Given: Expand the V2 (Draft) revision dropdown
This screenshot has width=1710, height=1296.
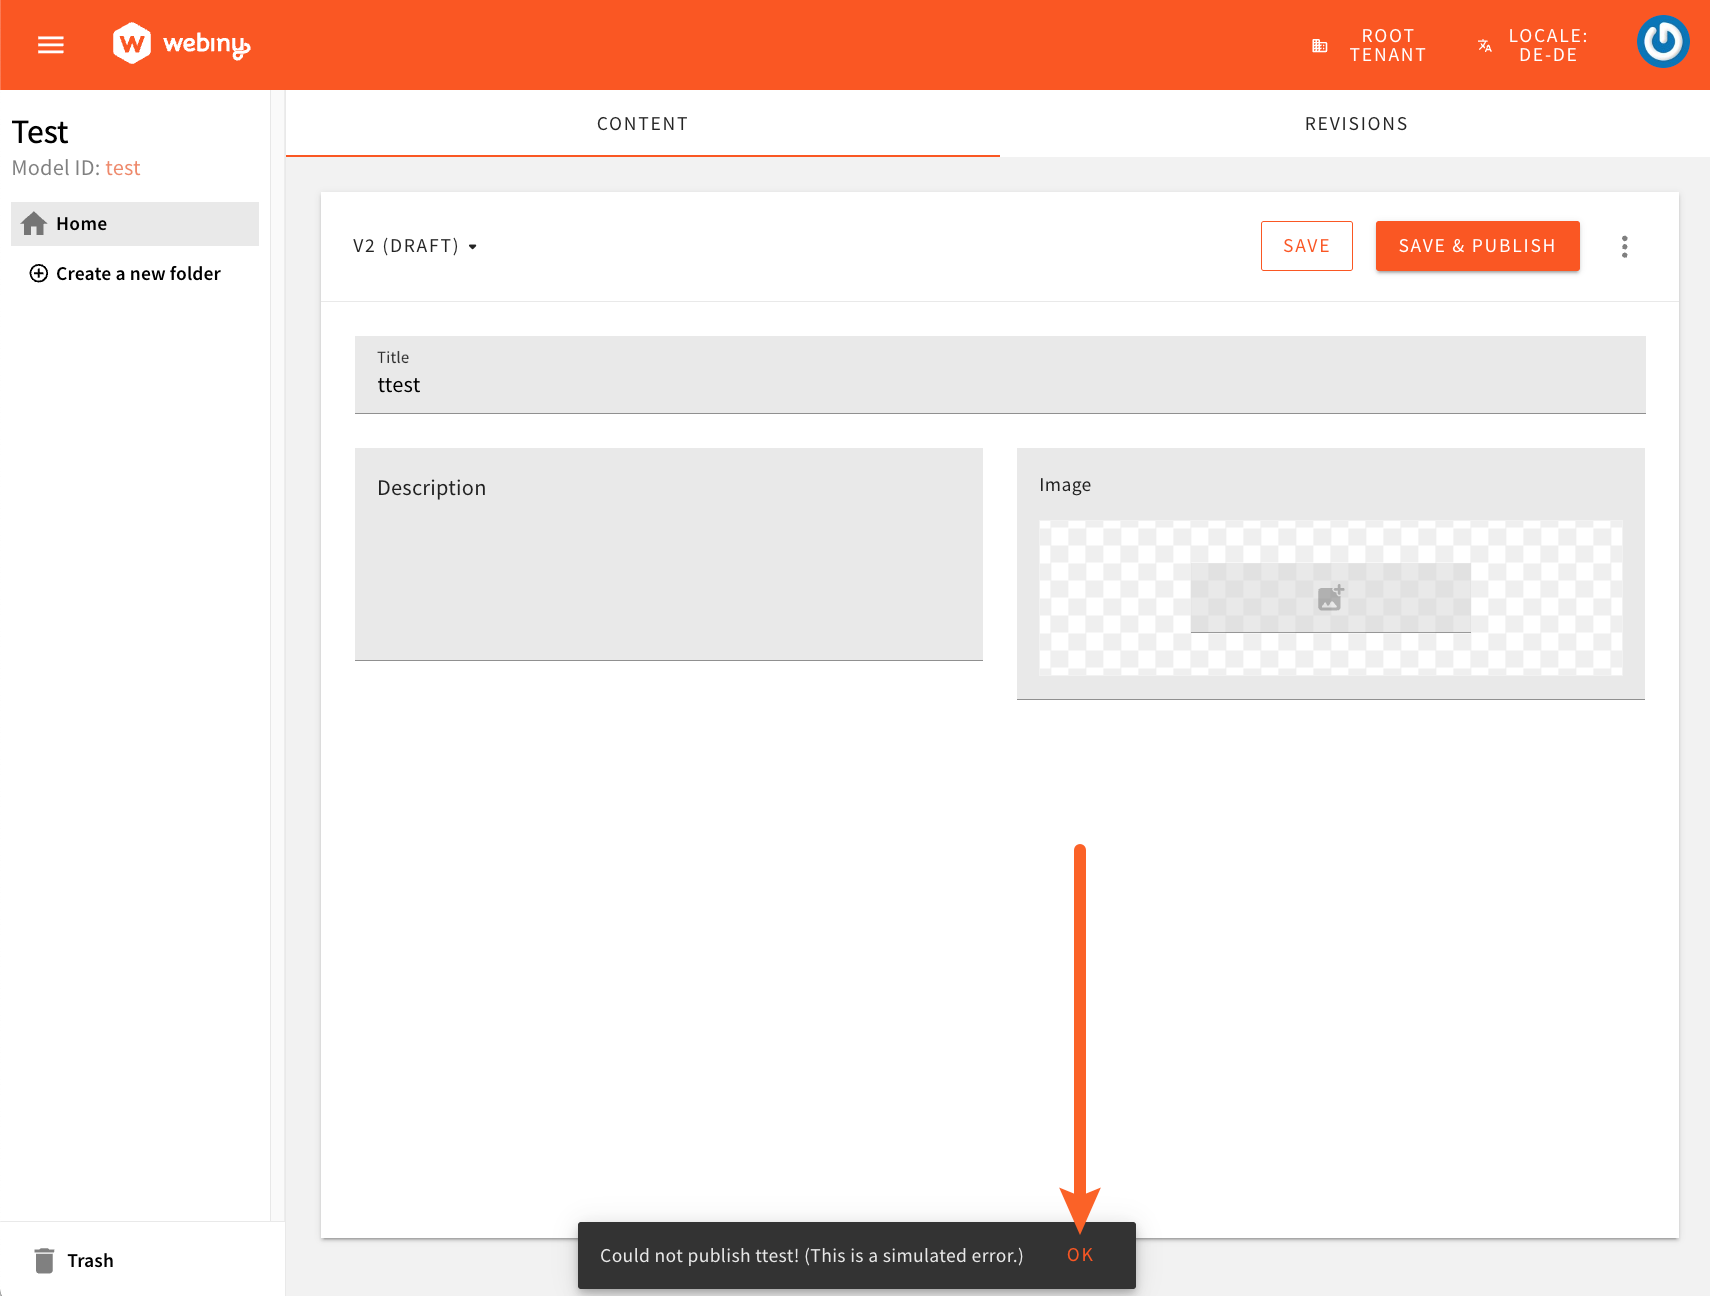Looking at the screenshot, I should [415, 246].
